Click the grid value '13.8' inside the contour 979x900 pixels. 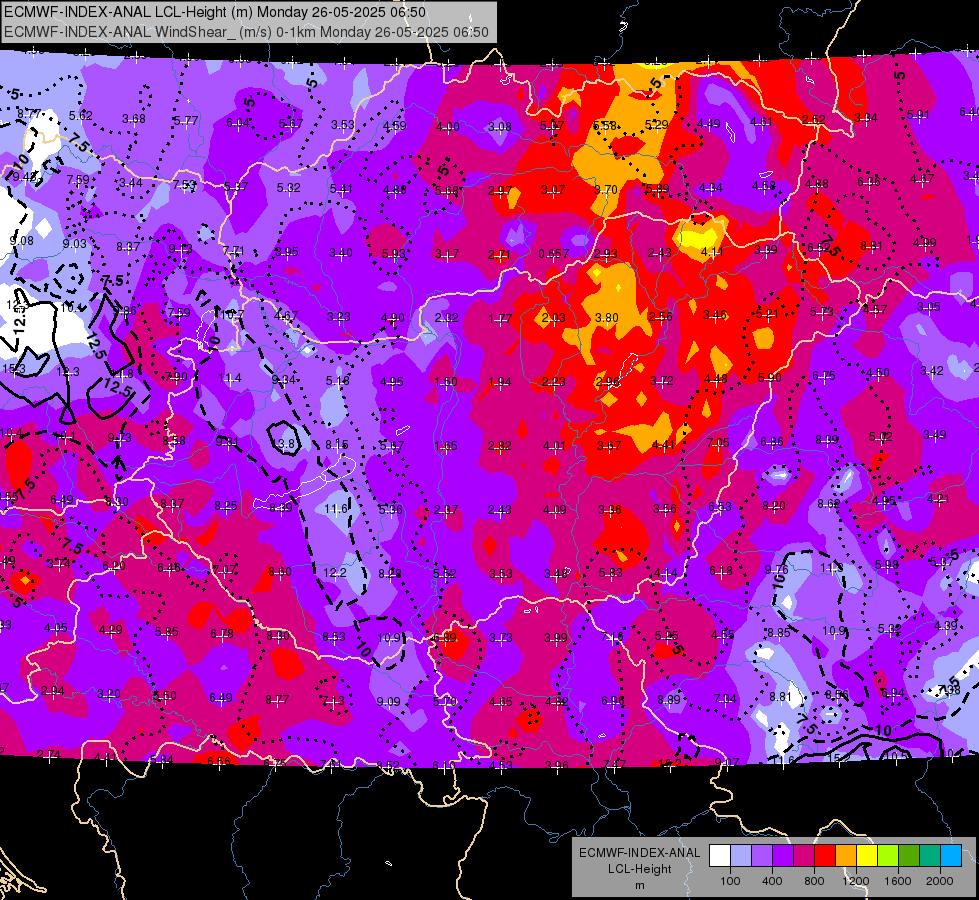[x=284, y=444]
